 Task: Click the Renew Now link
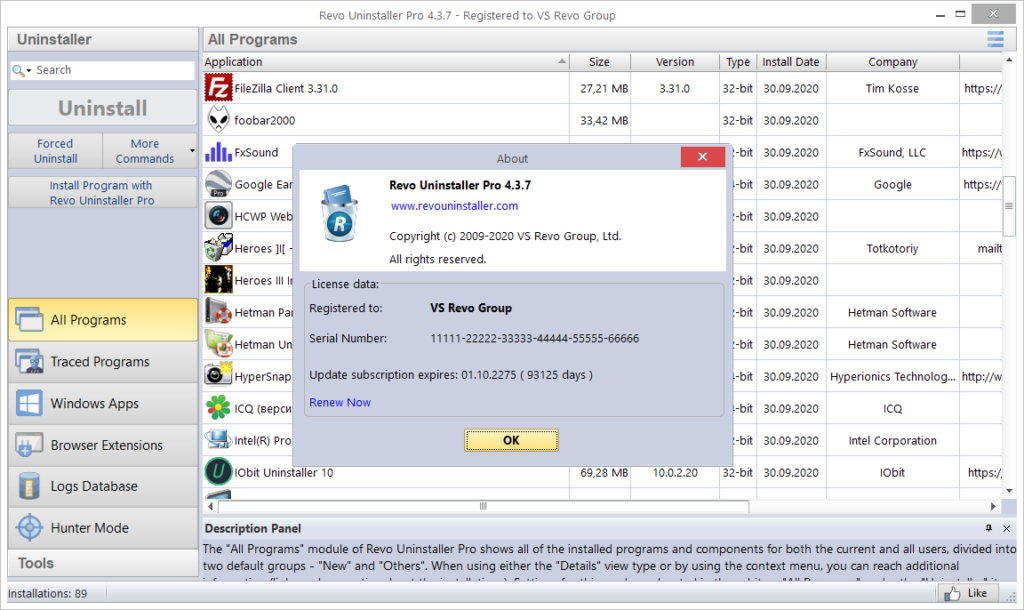[x=340, y=402]
